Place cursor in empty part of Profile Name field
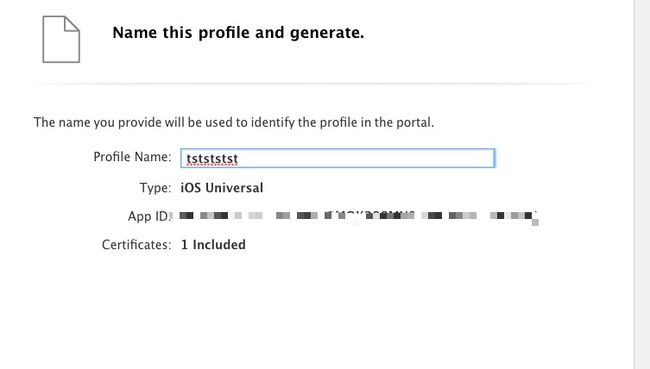 pos(365,158)
